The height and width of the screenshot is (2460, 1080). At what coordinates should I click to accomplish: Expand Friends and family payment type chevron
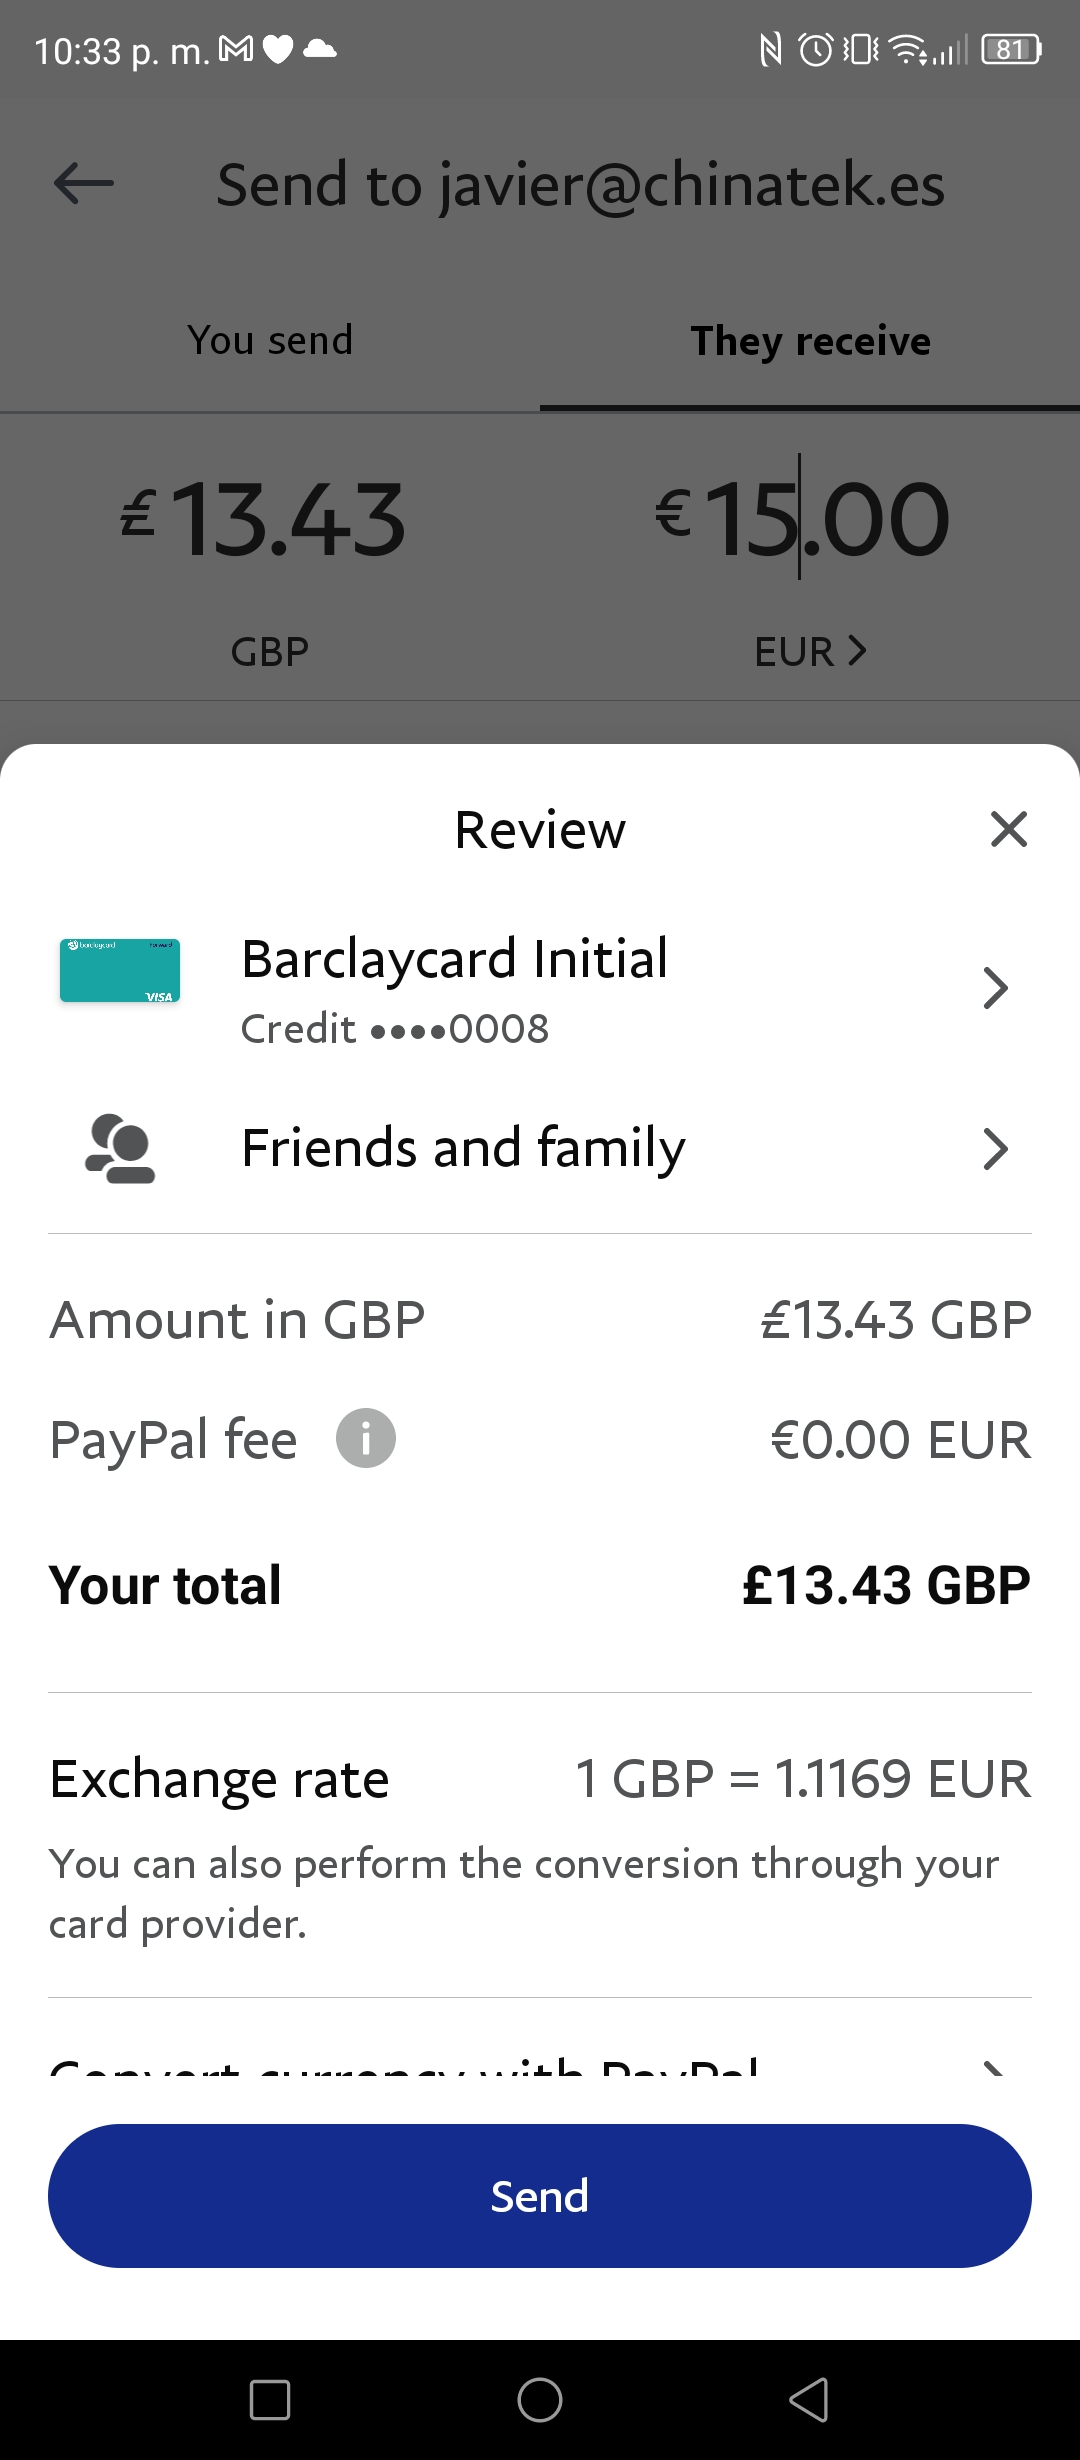(995, 1149)
